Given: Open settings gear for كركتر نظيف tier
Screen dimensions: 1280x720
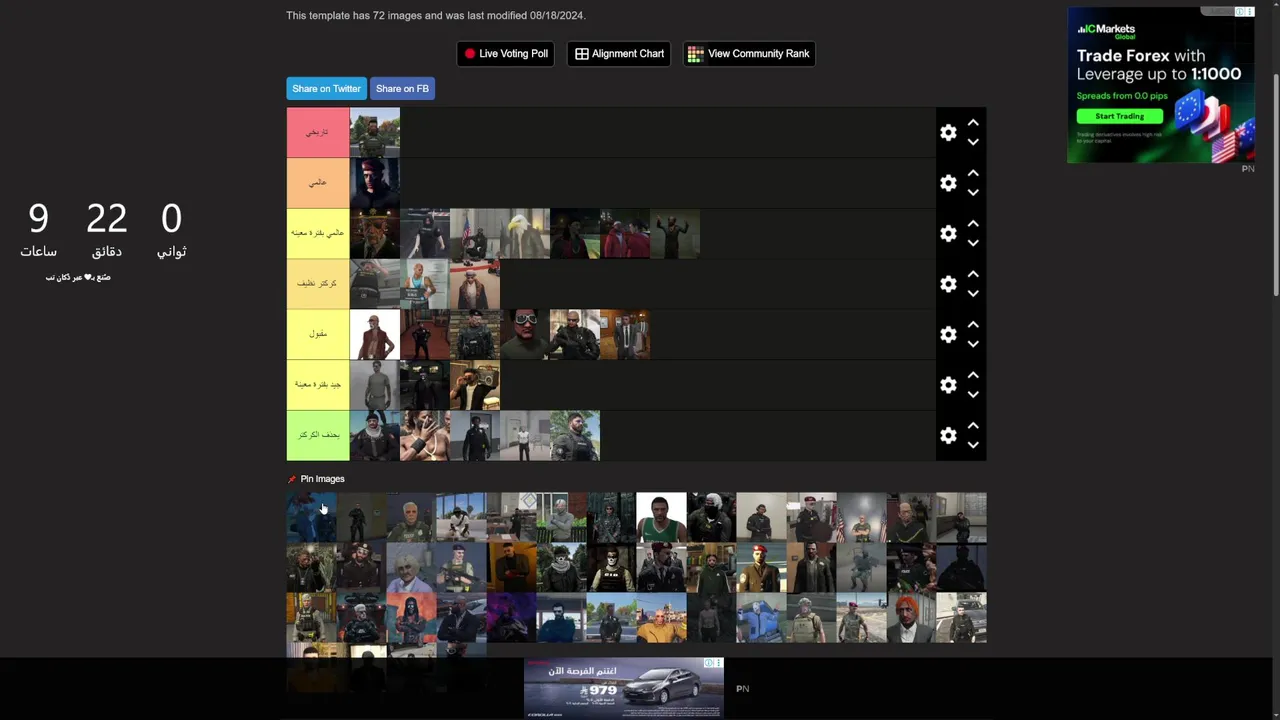Looking at the screenshot, I should [x=948, y=284].
